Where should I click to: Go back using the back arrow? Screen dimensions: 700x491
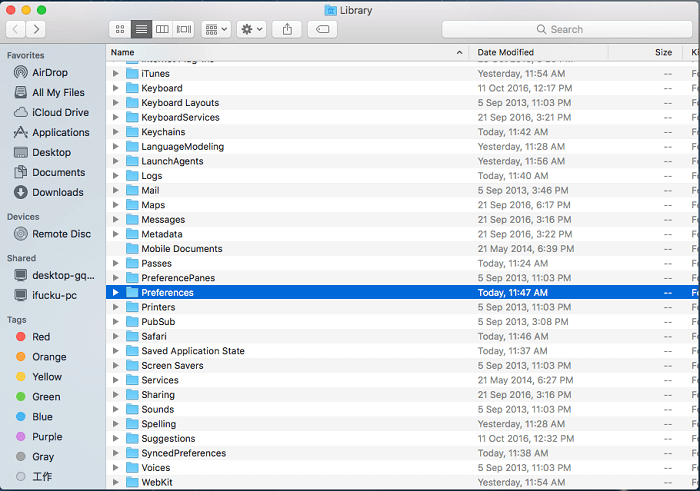click(17, 30)
